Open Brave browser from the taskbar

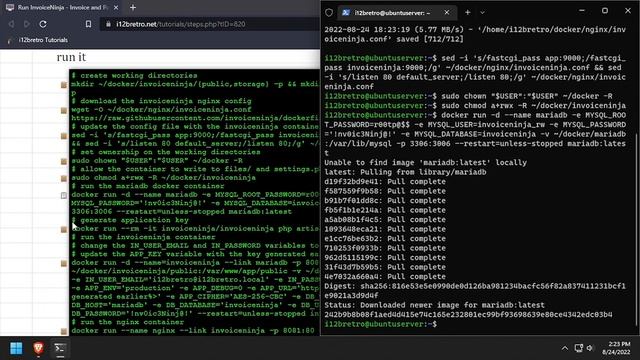coord(38,348)
